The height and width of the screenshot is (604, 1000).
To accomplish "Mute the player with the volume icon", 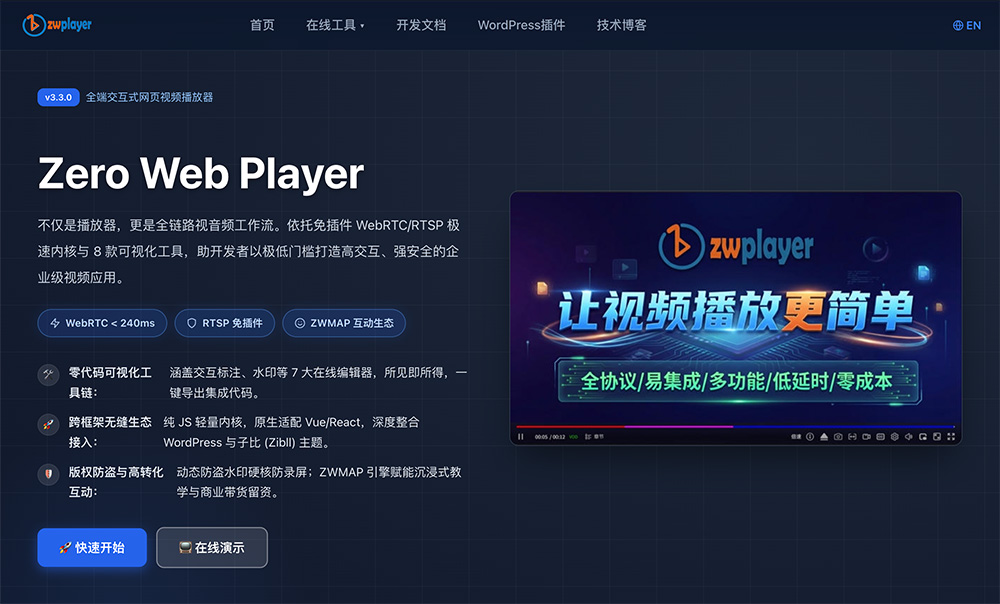I will click(x=909, y=437).
